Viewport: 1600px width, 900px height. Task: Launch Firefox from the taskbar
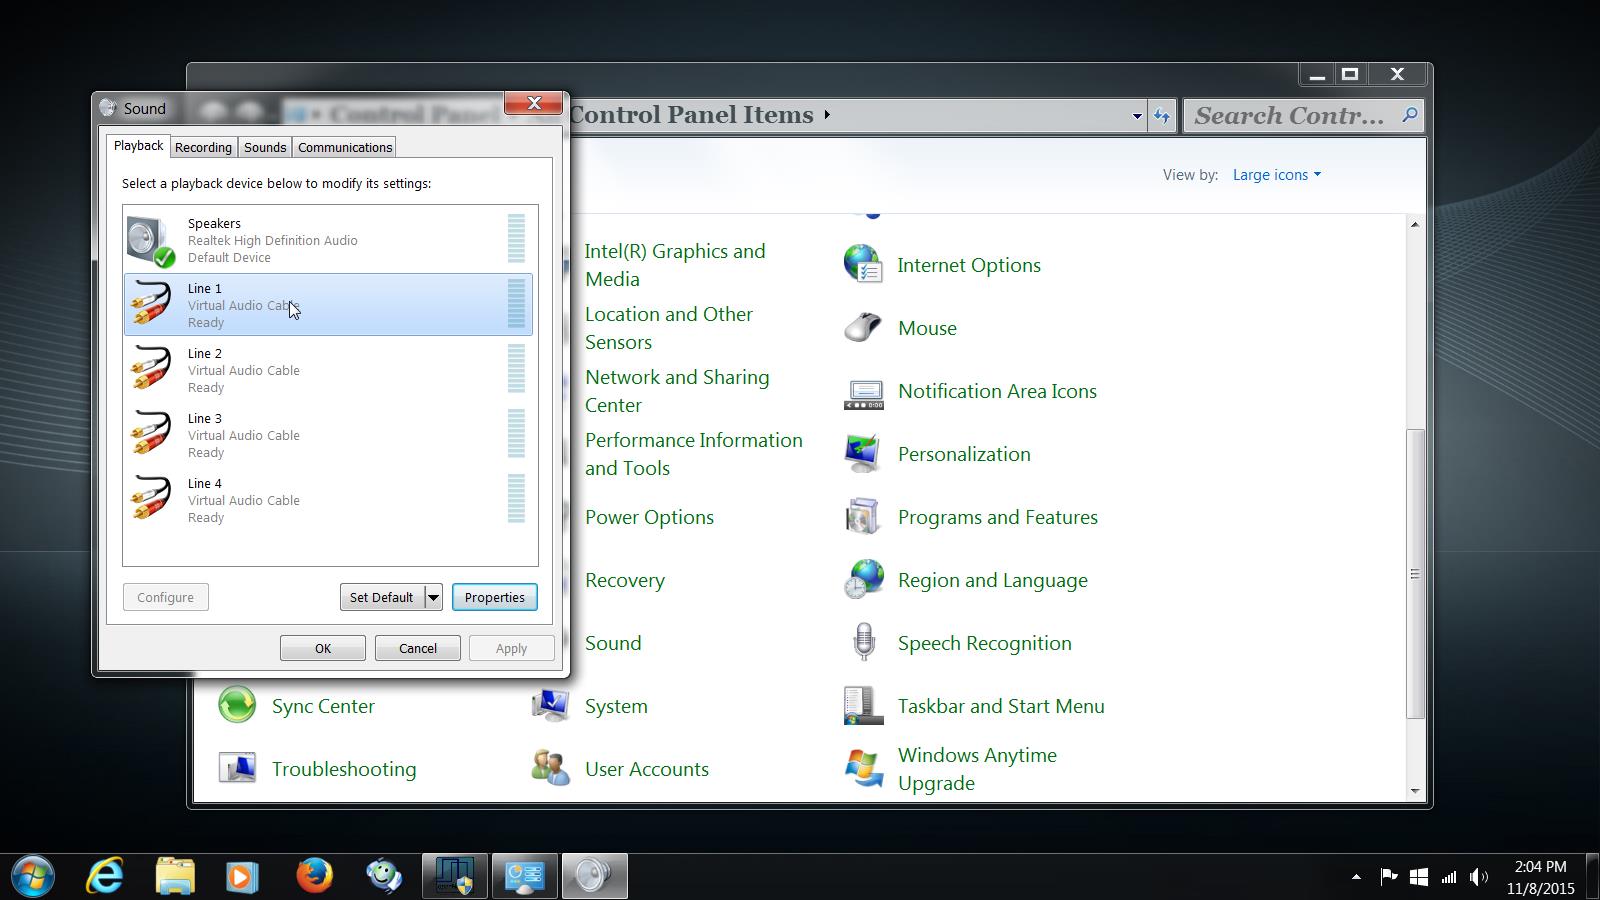[x=314, y=876]
